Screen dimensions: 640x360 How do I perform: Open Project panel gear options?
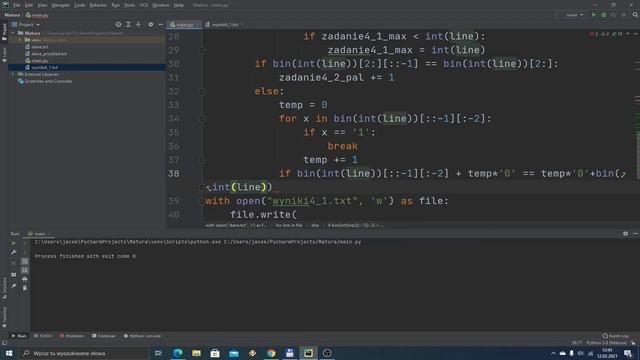[x=151, y=24]
